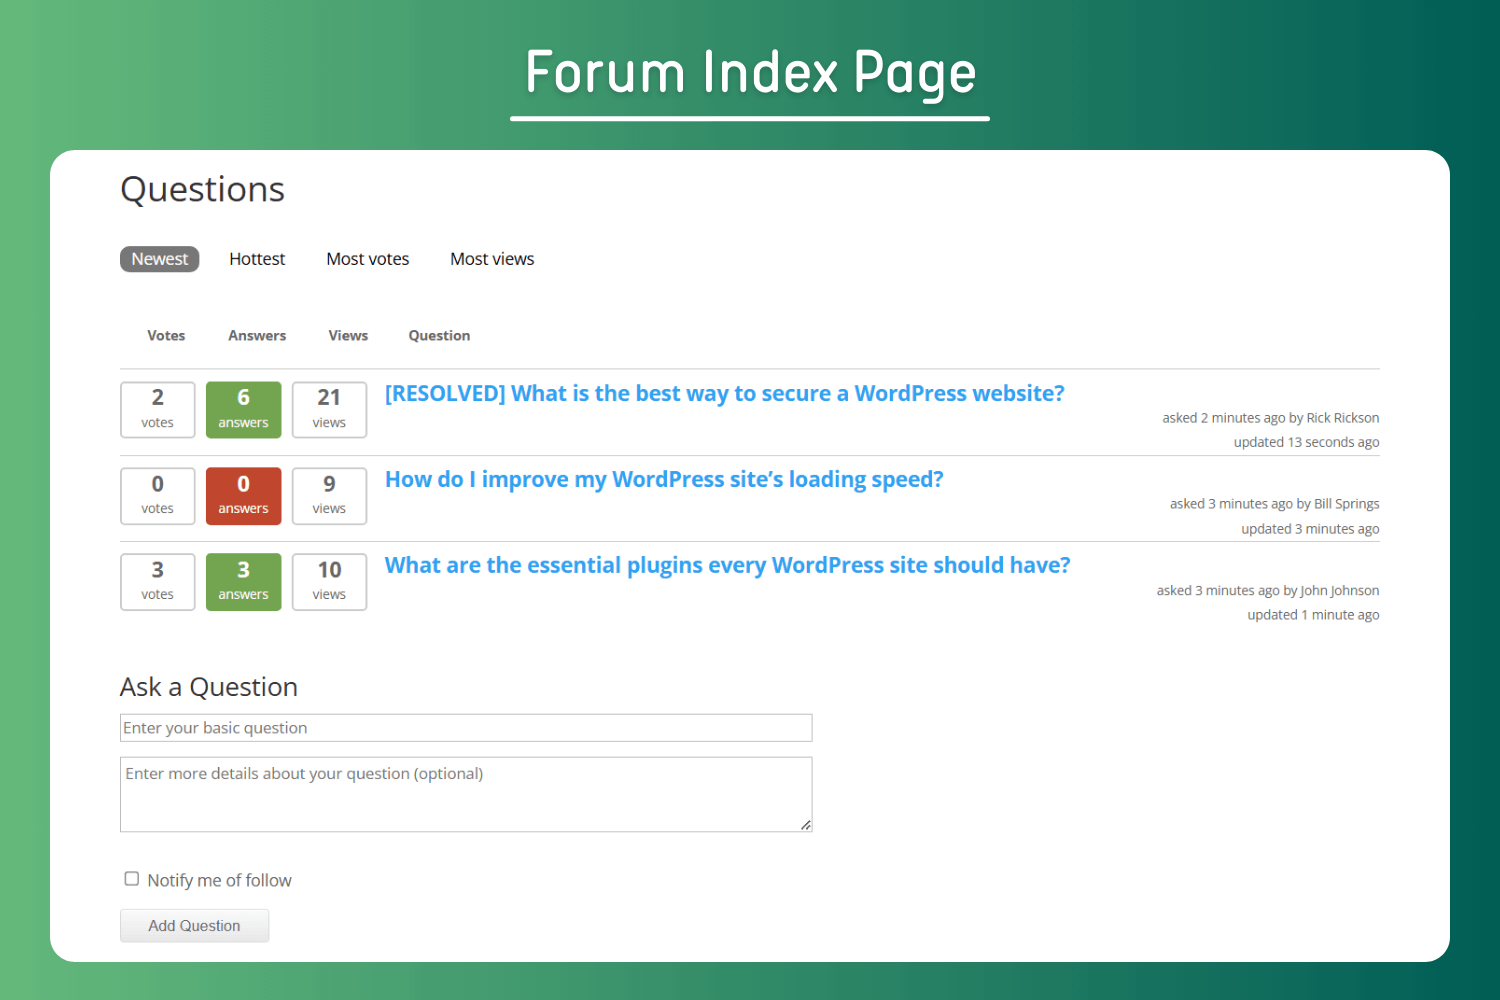Open the Hottest questions tab
The image size is (1500, 1000).
[x=257, y=259]
